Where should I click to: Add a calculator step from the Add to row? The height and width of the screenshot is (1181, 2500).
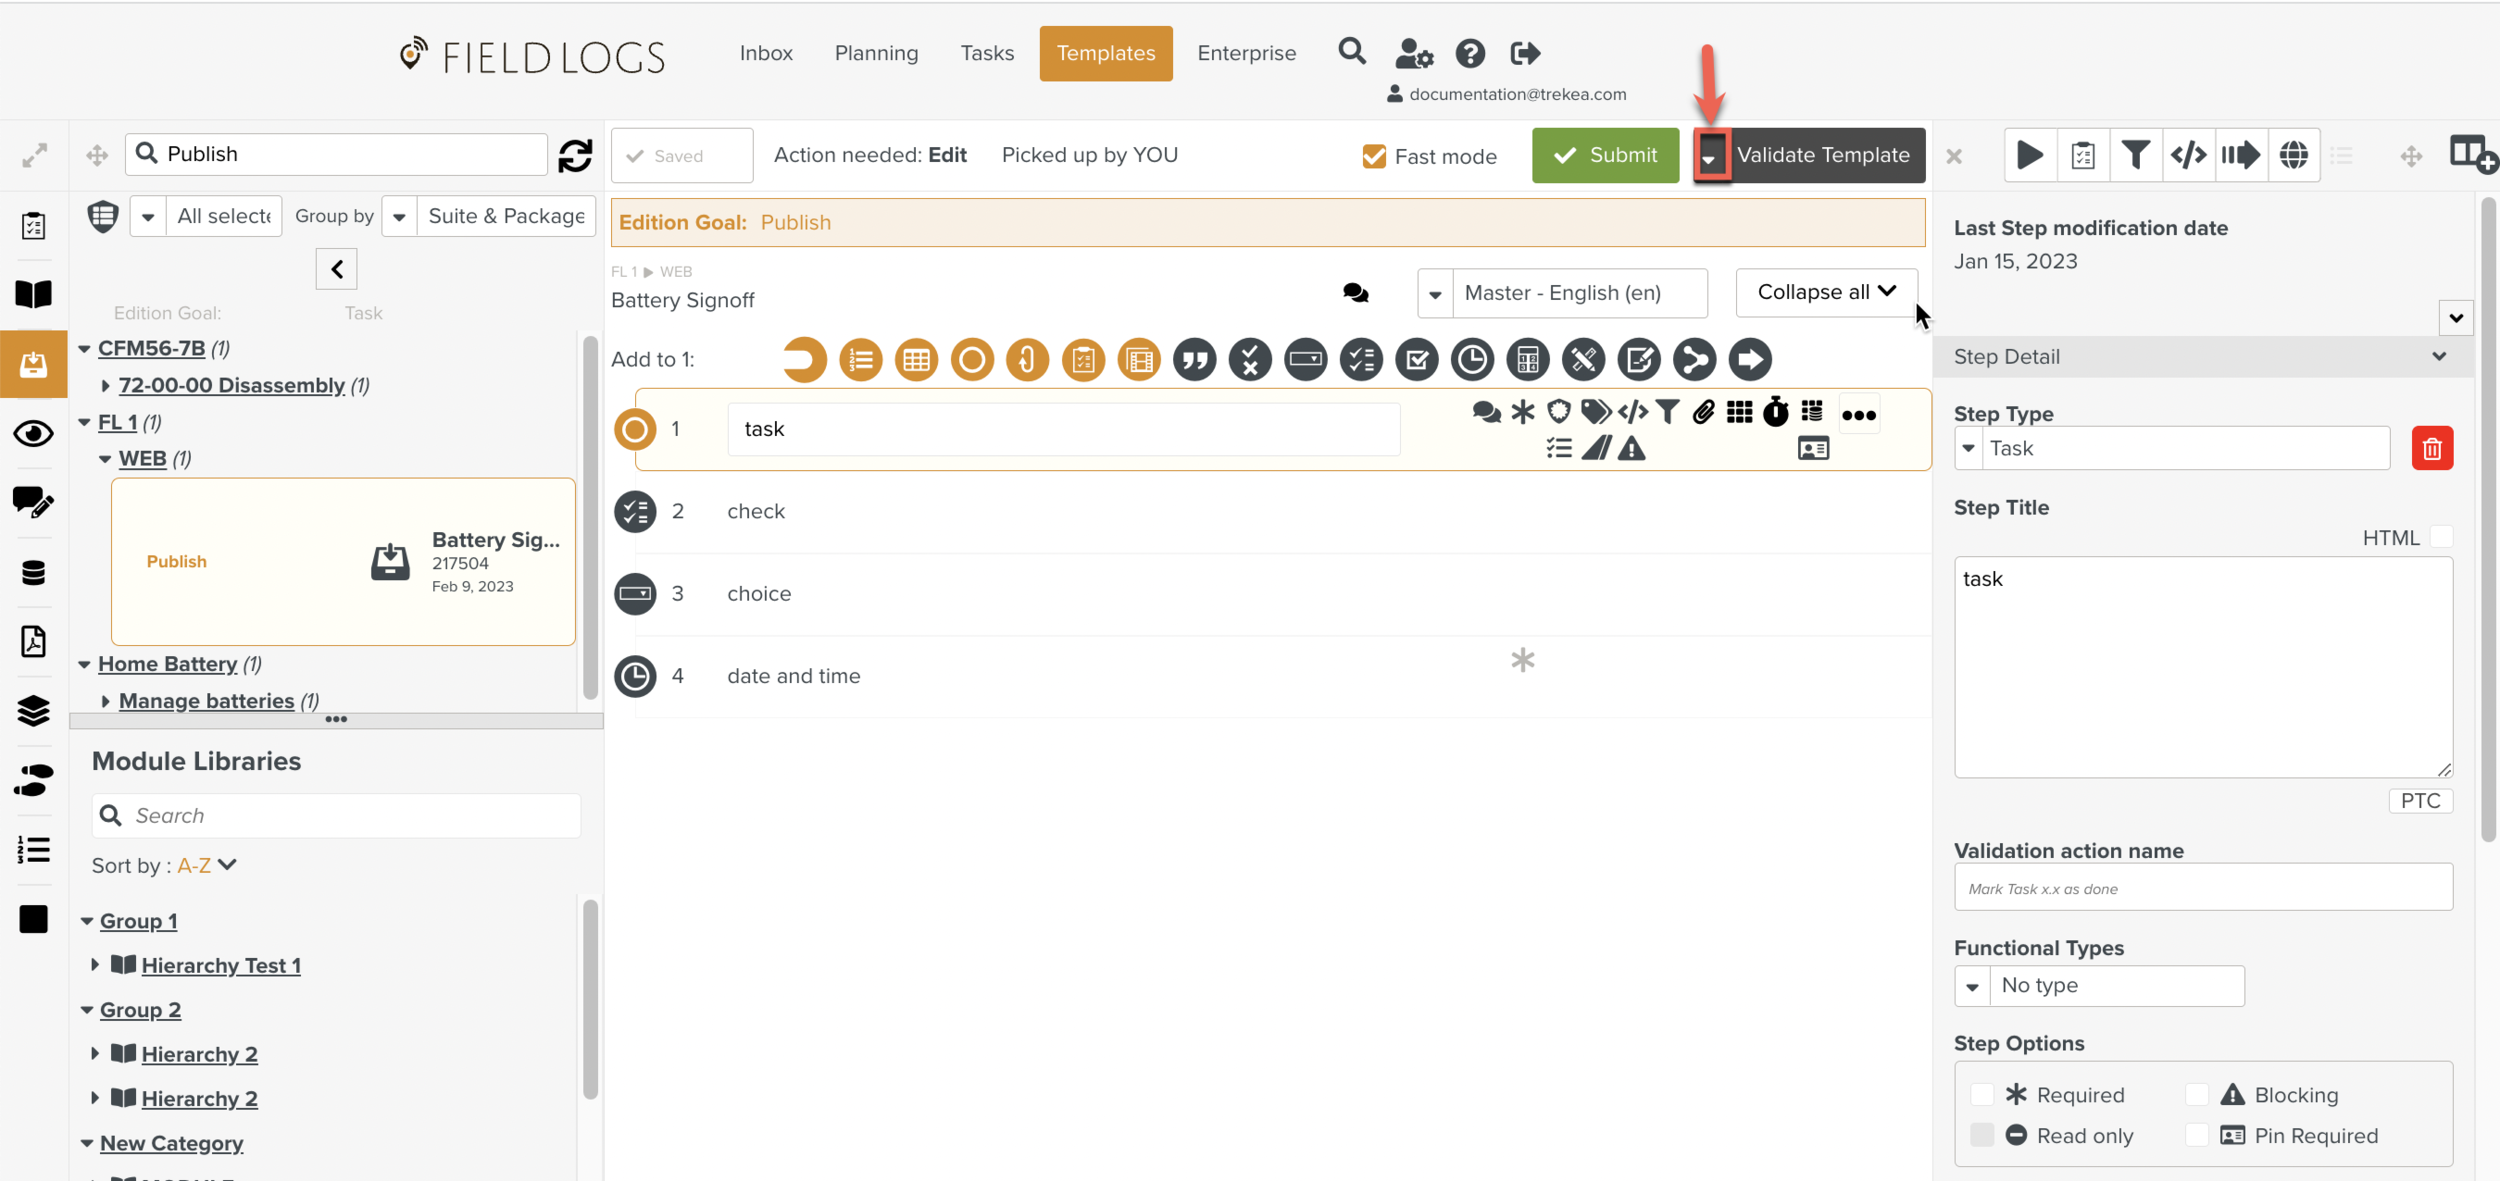coord(1527,359)
